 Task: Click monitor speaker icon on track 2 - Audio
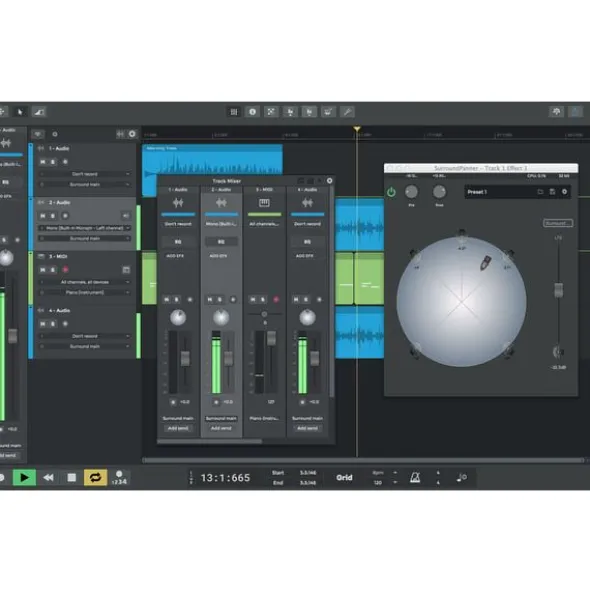pyautogui.click(x=126, y=216)
